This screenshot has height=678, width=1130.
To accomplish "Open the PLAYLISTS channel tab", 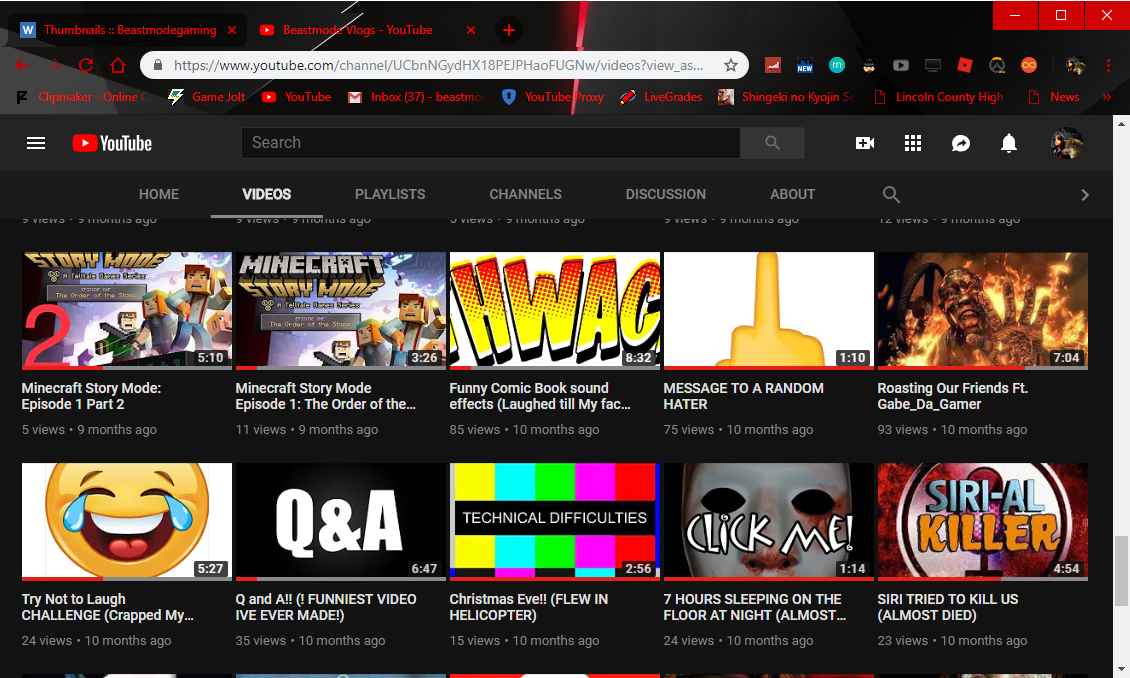I will (390, 195).
